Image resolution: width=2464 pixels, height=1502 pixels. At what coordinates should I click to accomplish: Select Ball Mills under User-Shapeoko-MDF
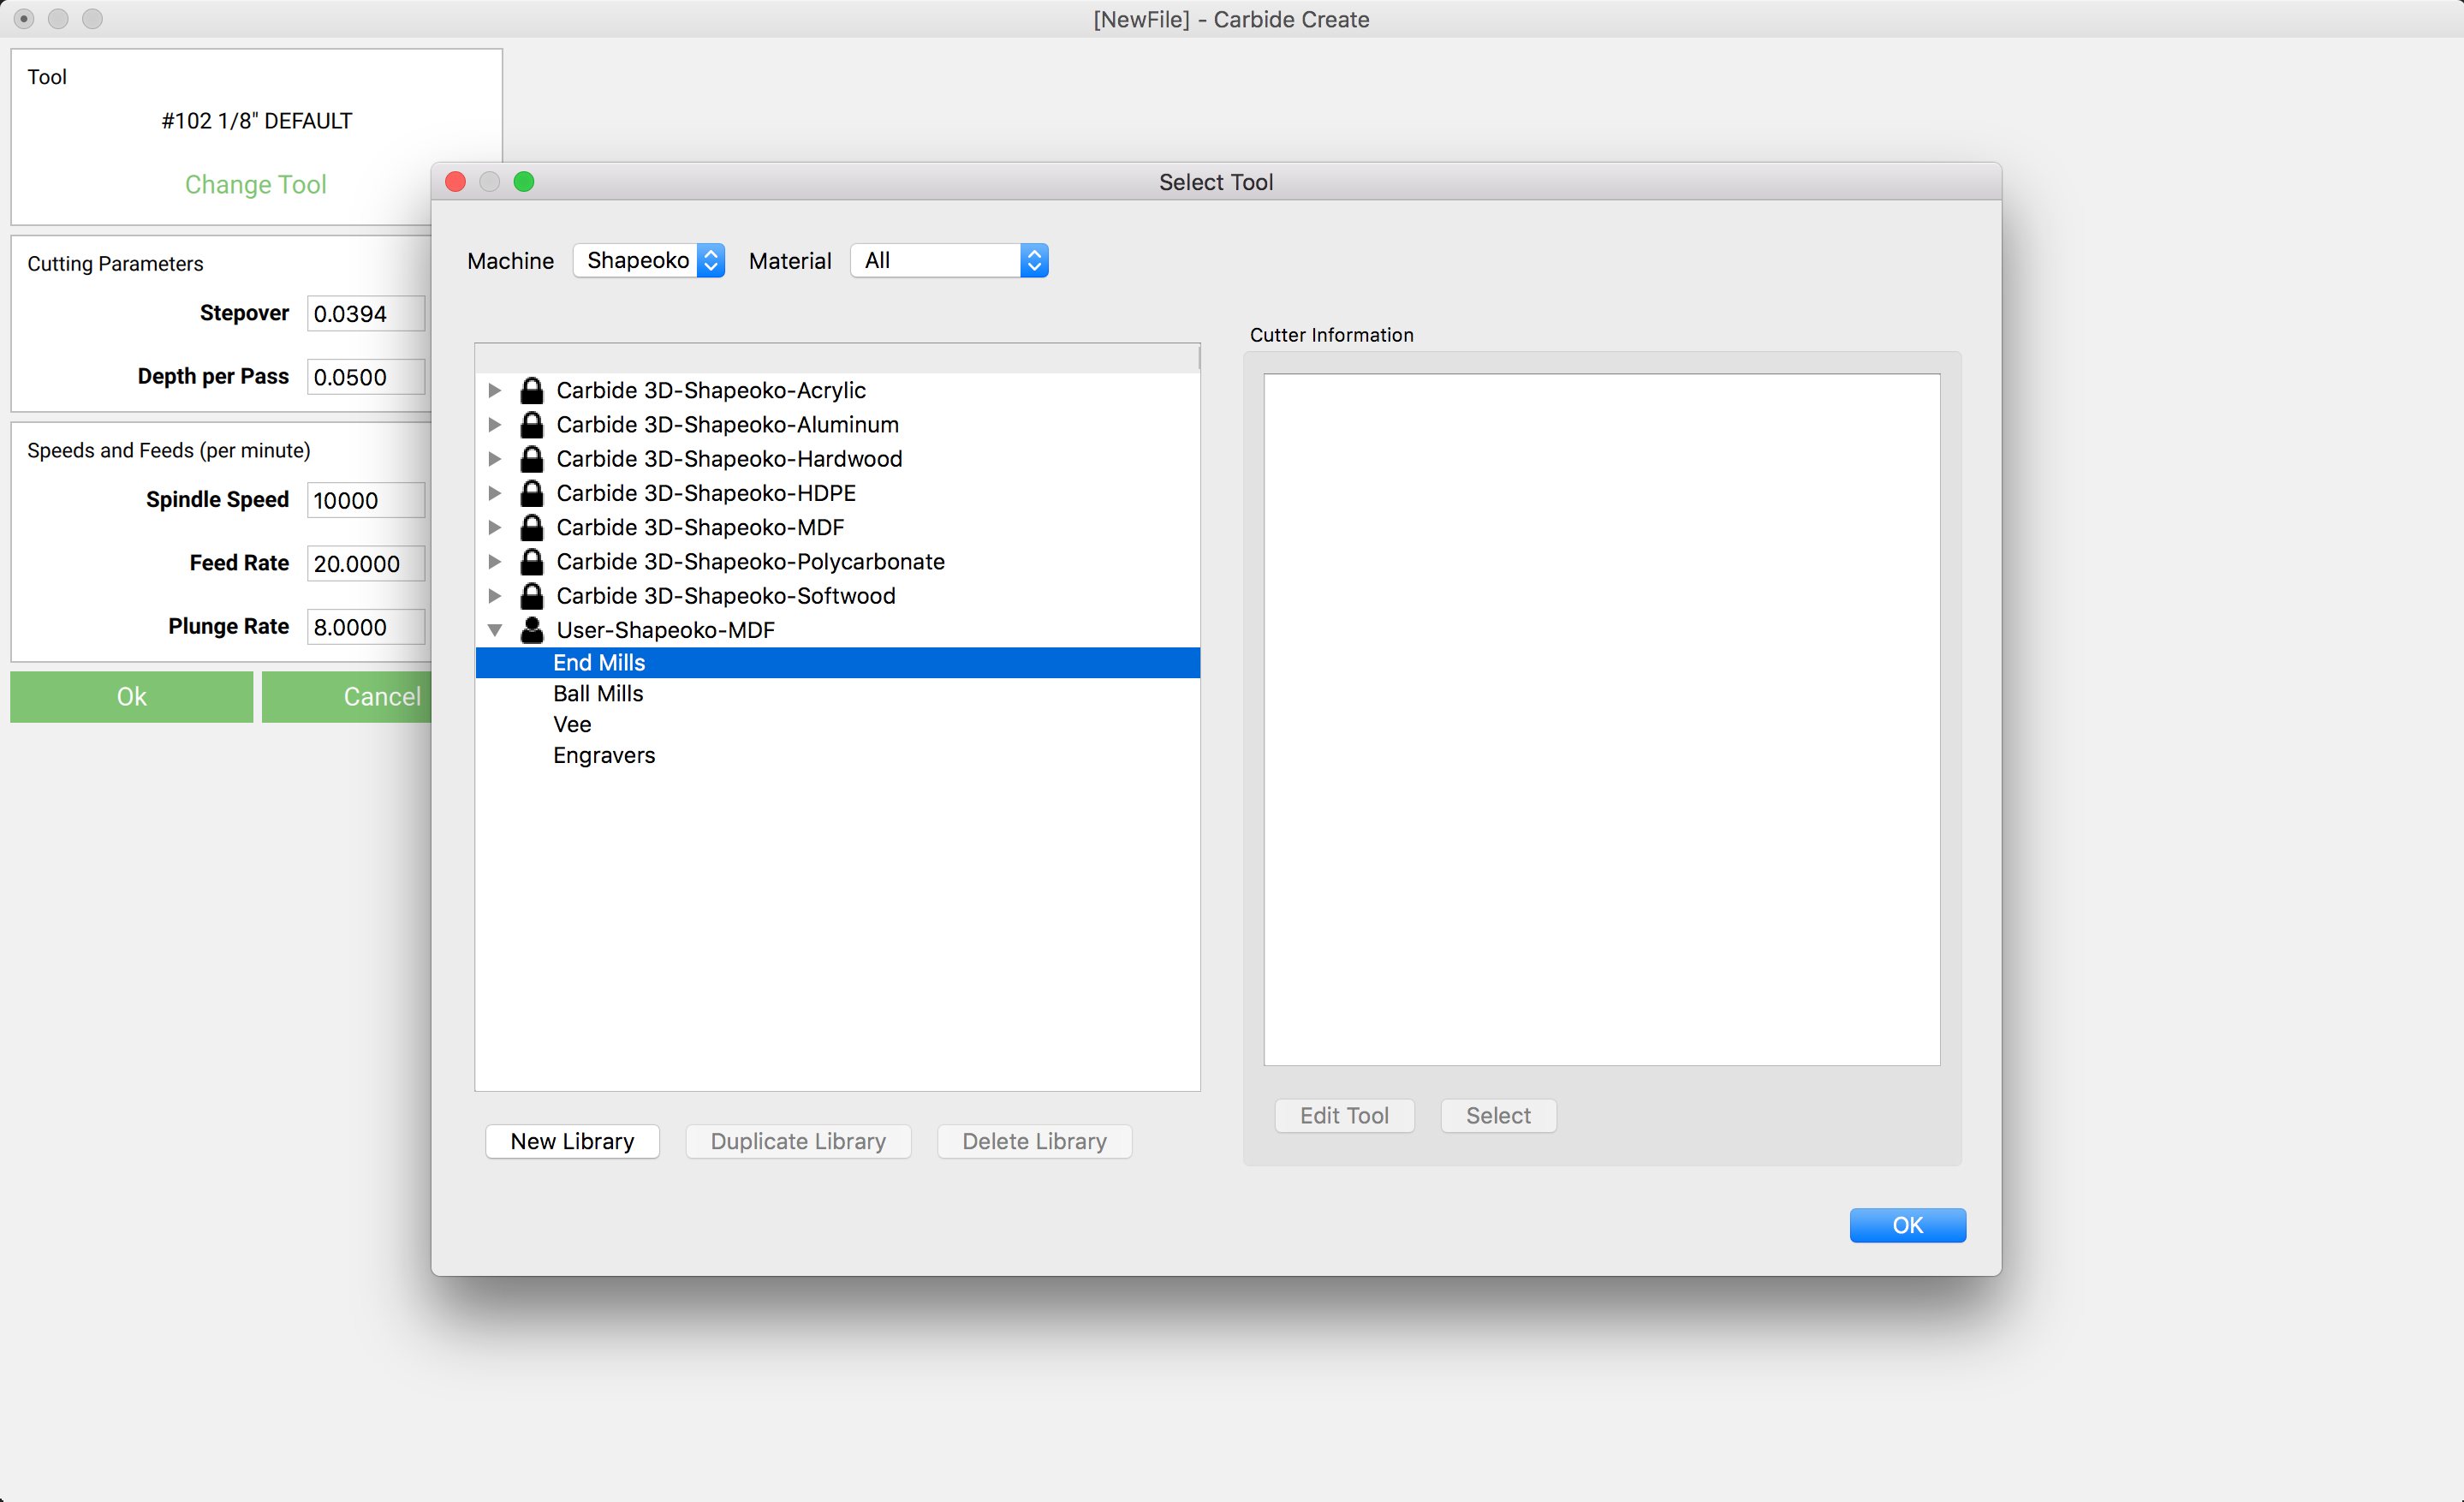[837, 693]
